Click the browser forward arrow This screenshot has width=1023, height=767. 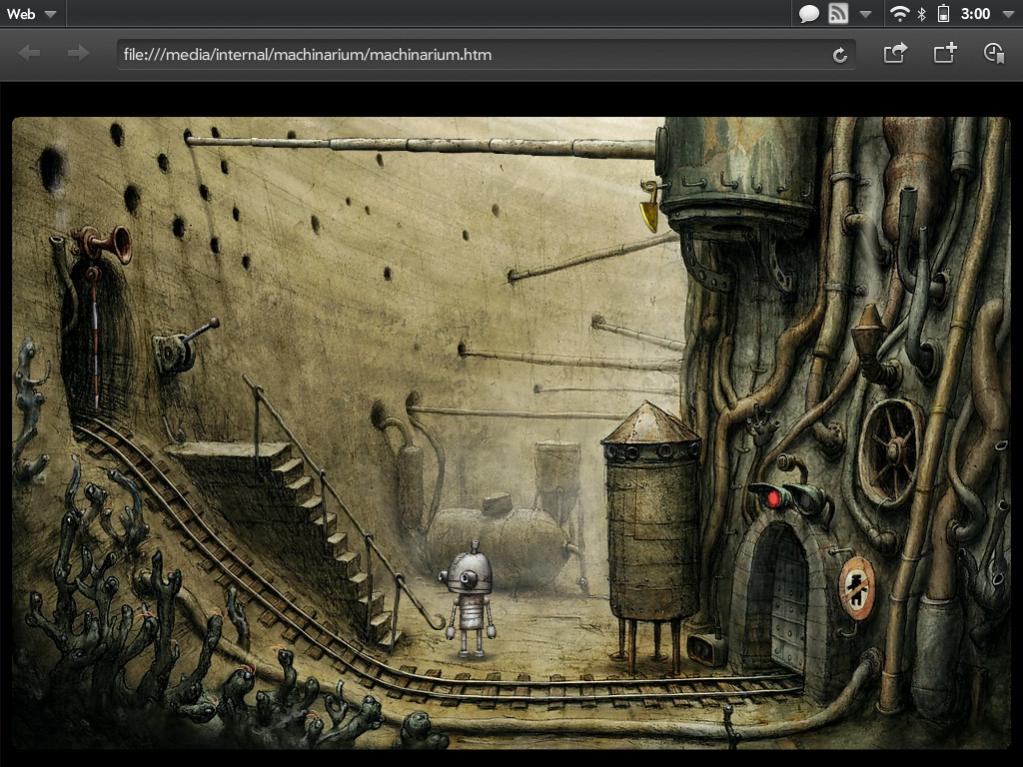(78, 54)
